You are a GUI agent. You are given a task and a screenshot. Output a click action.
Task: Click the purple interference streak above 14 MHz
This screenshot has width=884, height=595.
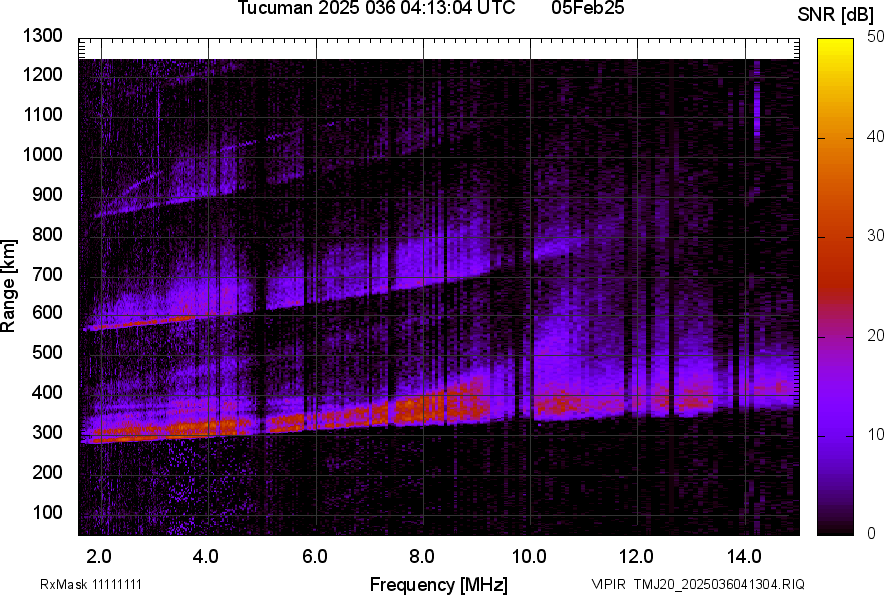[757, 99]
